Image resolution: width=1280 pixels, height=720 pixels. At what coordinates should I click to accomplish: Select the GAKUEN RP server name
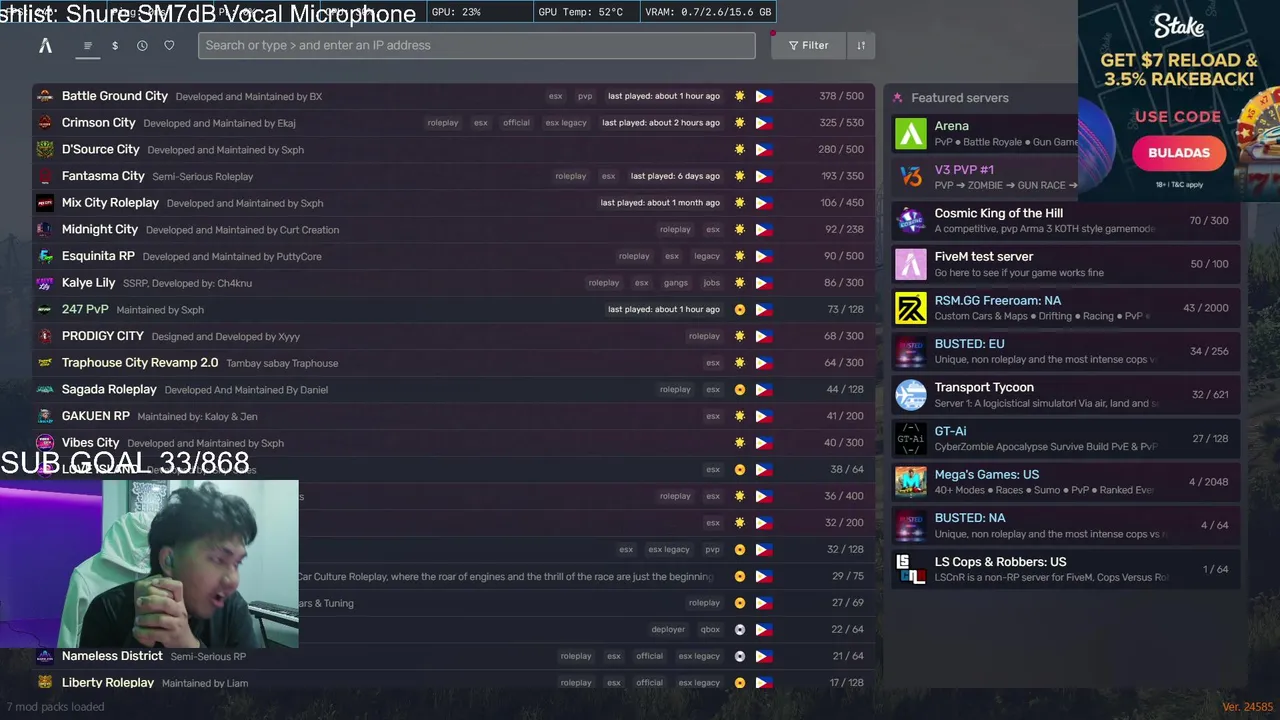click(96, 416)
